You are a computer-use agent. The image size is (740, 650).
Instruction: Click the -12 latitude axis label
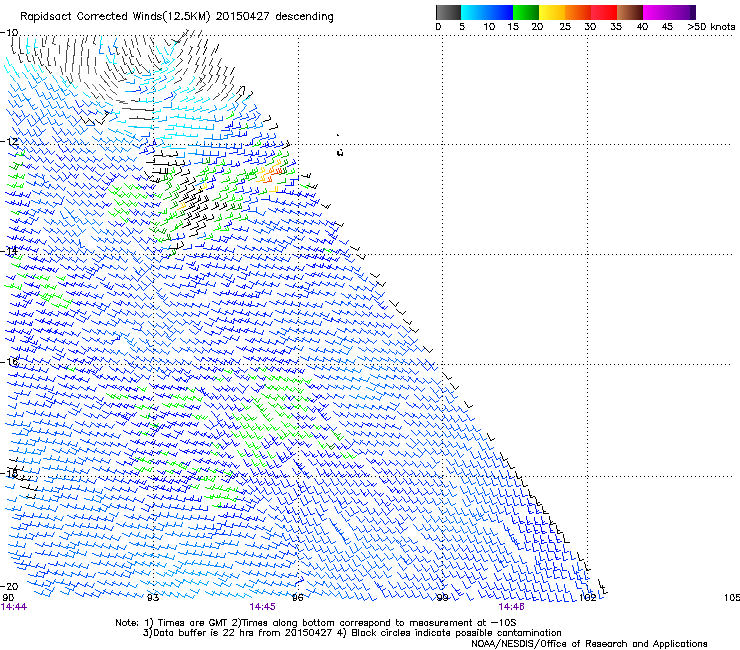point(9,141)
